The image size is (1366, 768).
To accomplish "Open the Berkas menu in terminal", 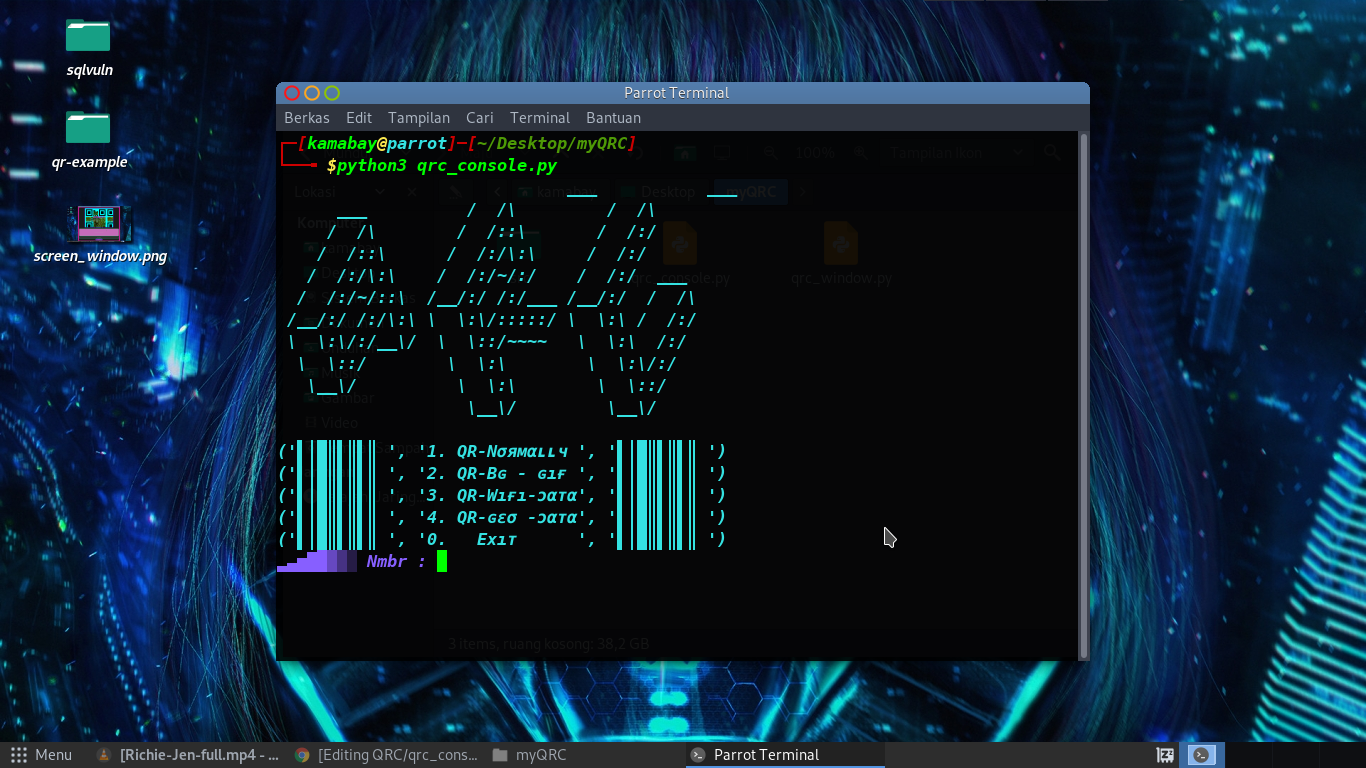I will (x=307, y=117).
